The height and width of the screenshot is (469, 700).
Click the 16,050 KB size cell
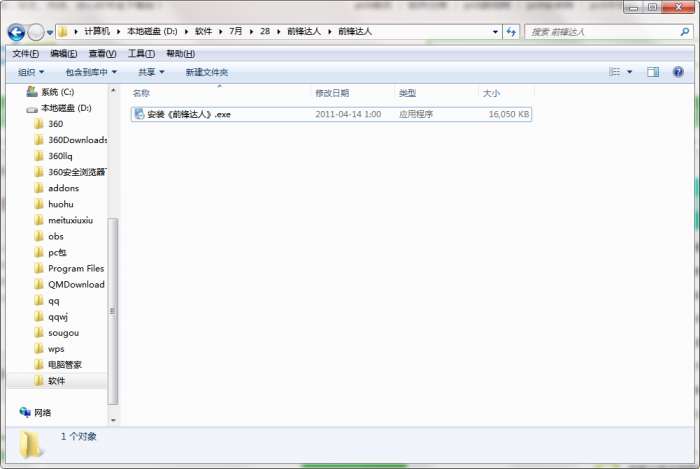(508, 114)
